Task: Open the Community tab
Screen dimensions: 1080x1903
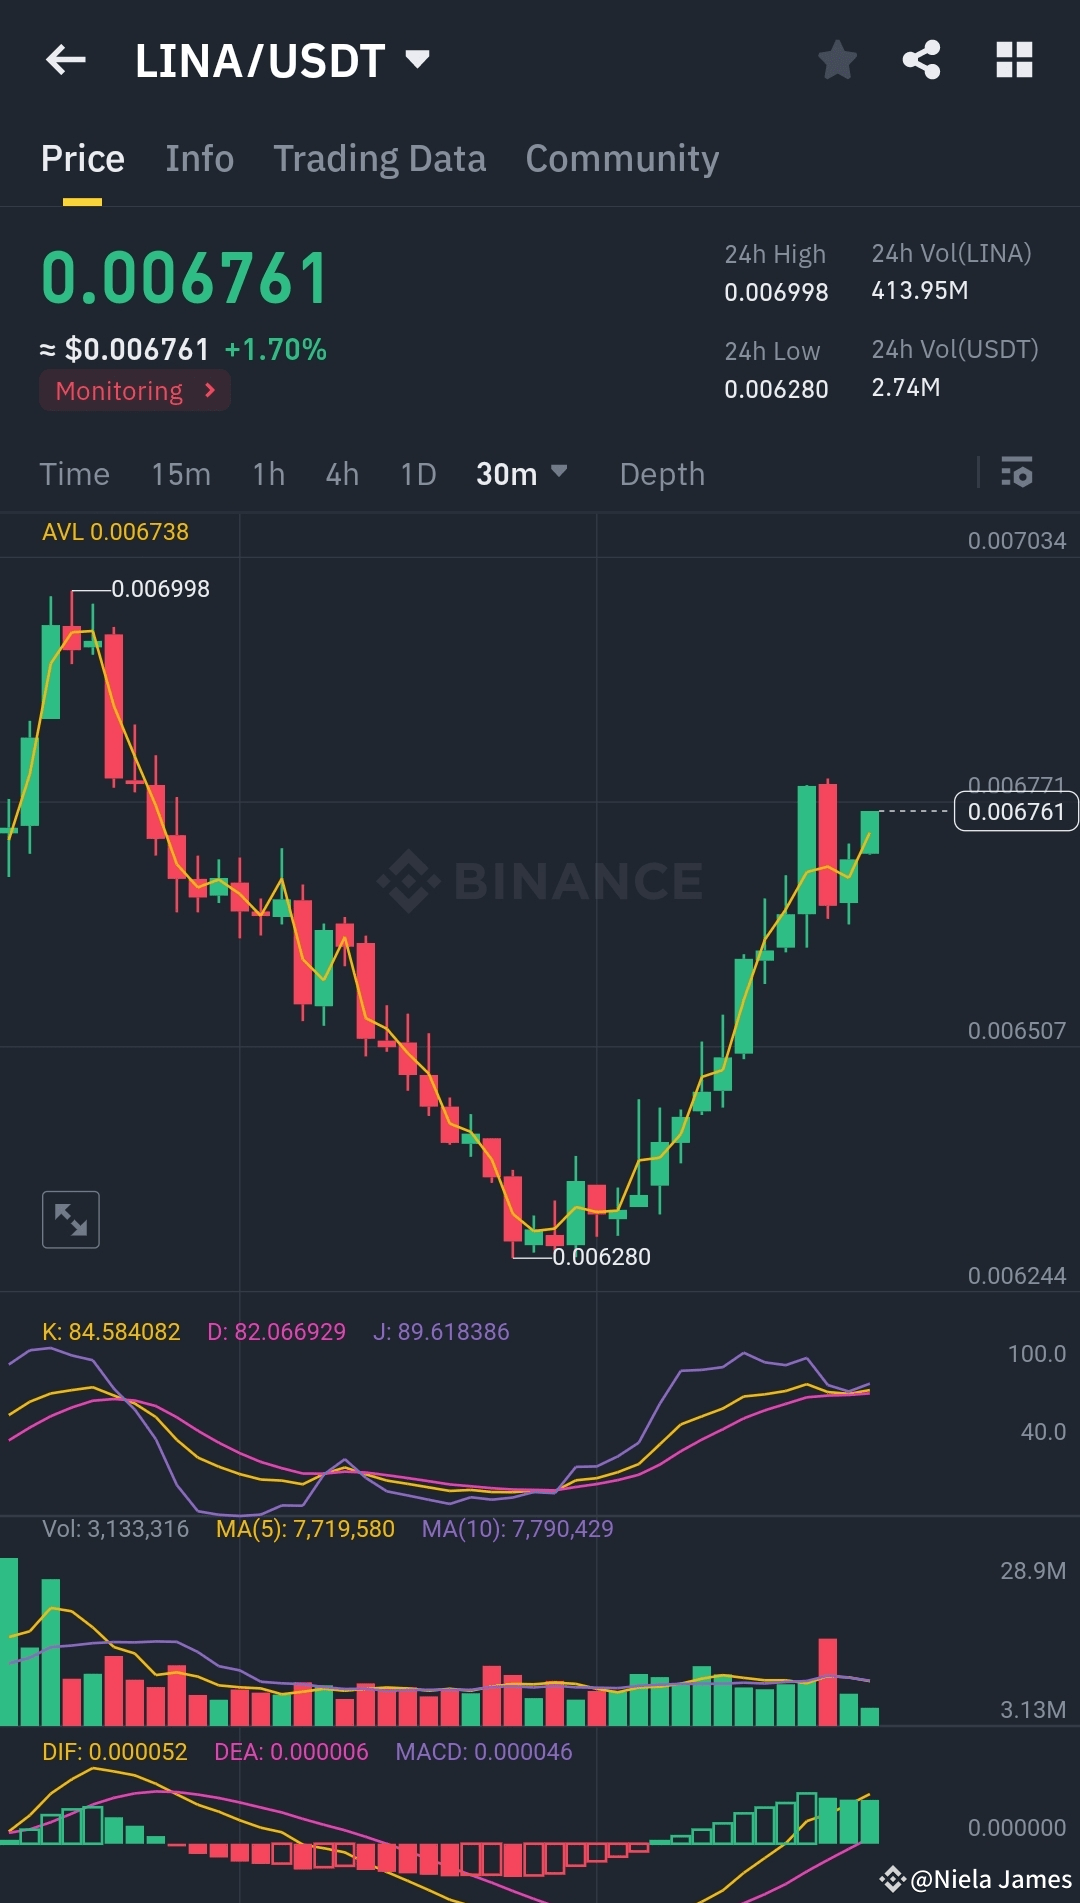Action: tap(622, 159)
